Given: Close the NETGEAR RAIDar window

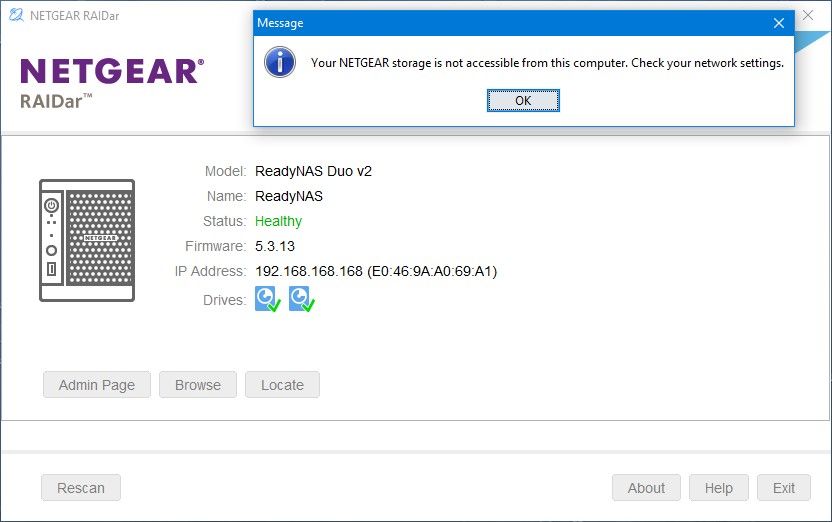Looking at the screenshot, I should (x=808, y=15).
